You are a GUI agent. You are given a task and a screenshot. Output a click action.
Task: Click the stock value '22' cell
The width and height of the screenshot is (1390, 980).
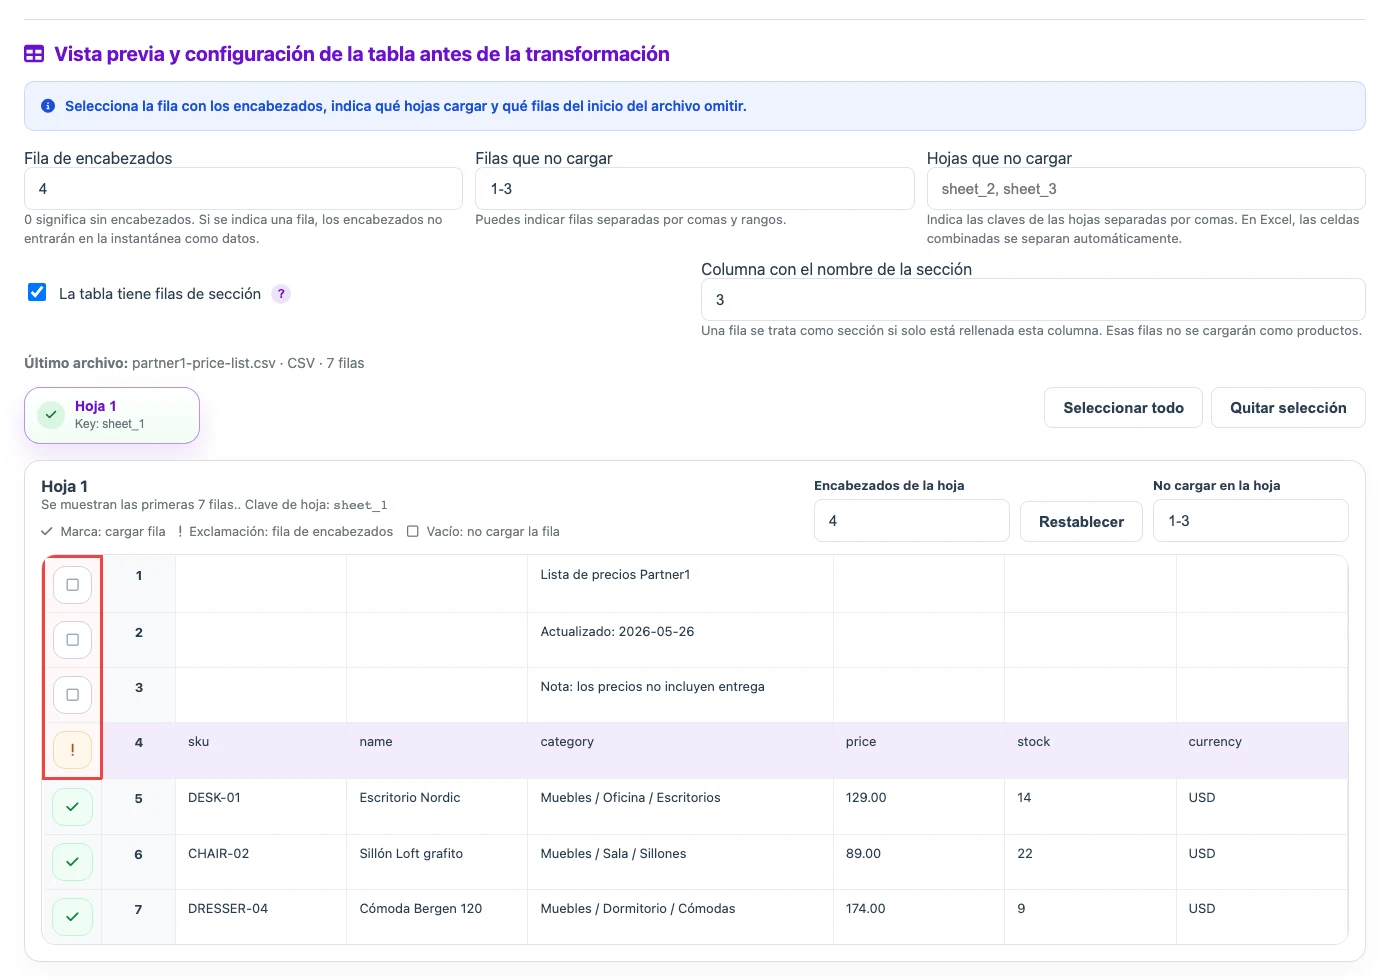[x=1090, y=862]
